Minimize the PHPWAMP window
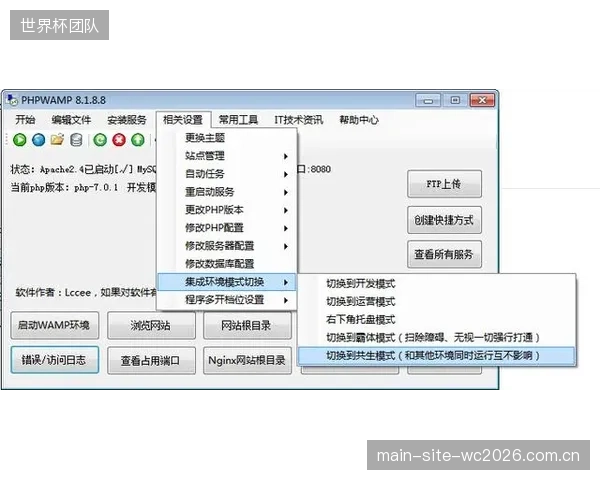Image resolution: width=600 pixels, height=480 pixels. (428, 100)
